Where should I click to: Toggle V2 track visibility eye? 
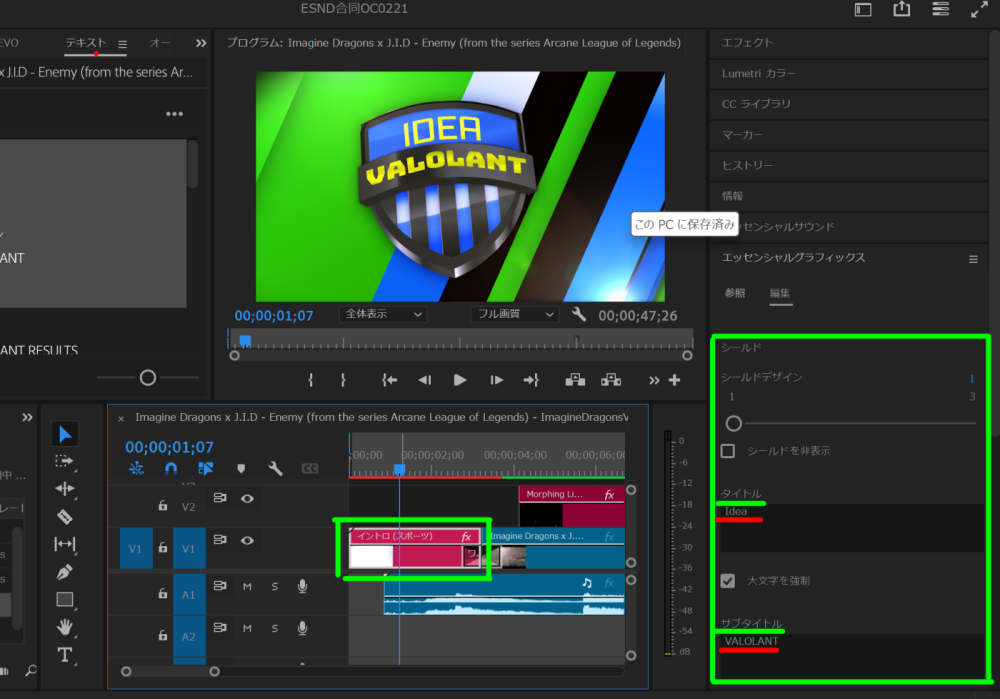(247, 498)
